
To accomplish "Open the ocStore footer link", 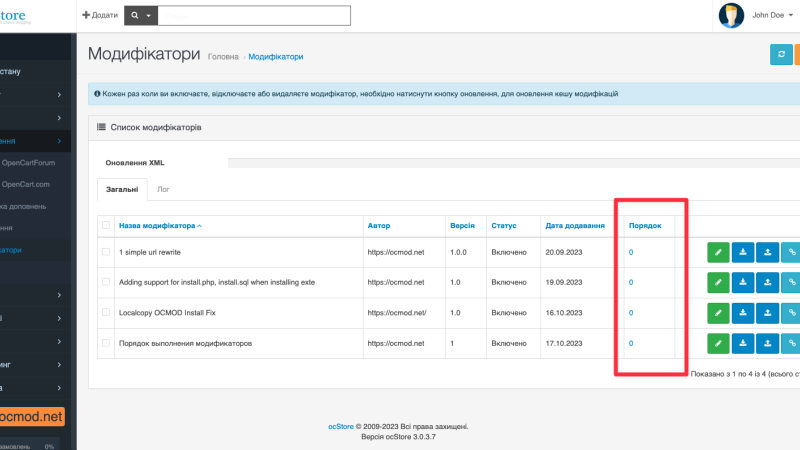I will tap(340, 427).
